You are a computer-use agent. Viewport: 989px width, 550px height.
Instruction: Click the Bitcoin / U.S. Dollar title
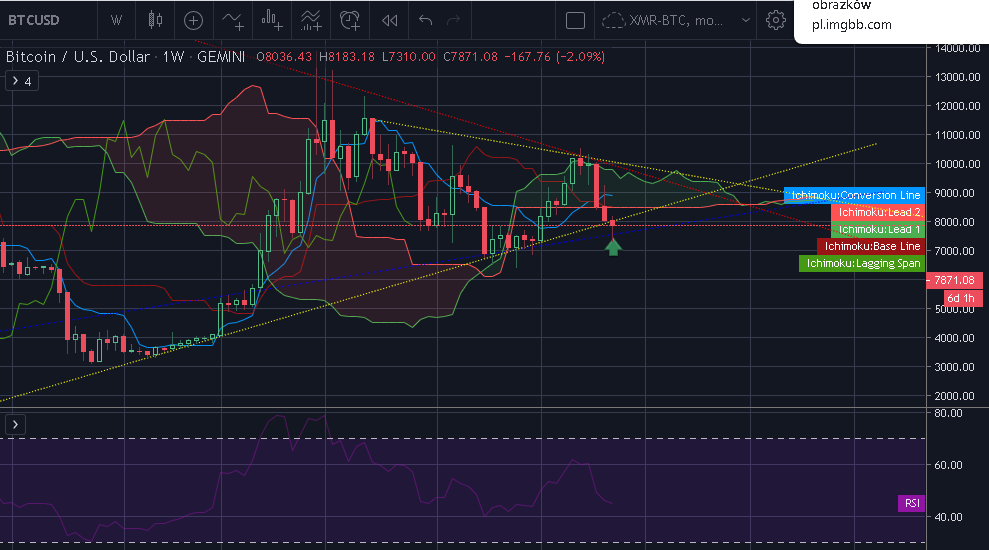click(x=78, y=57)
